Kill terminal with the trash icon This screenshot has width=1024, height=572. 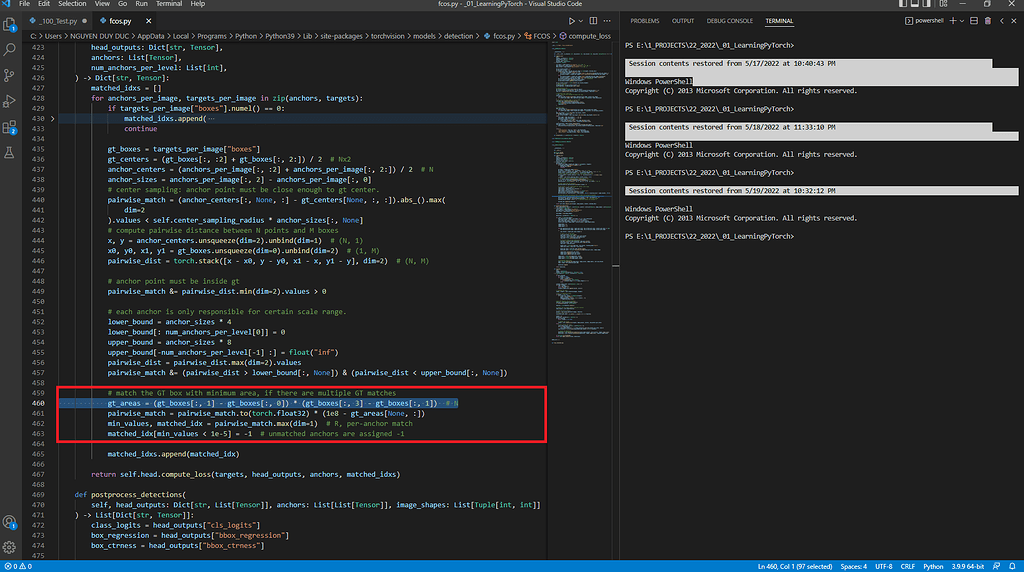pos(988,20)
